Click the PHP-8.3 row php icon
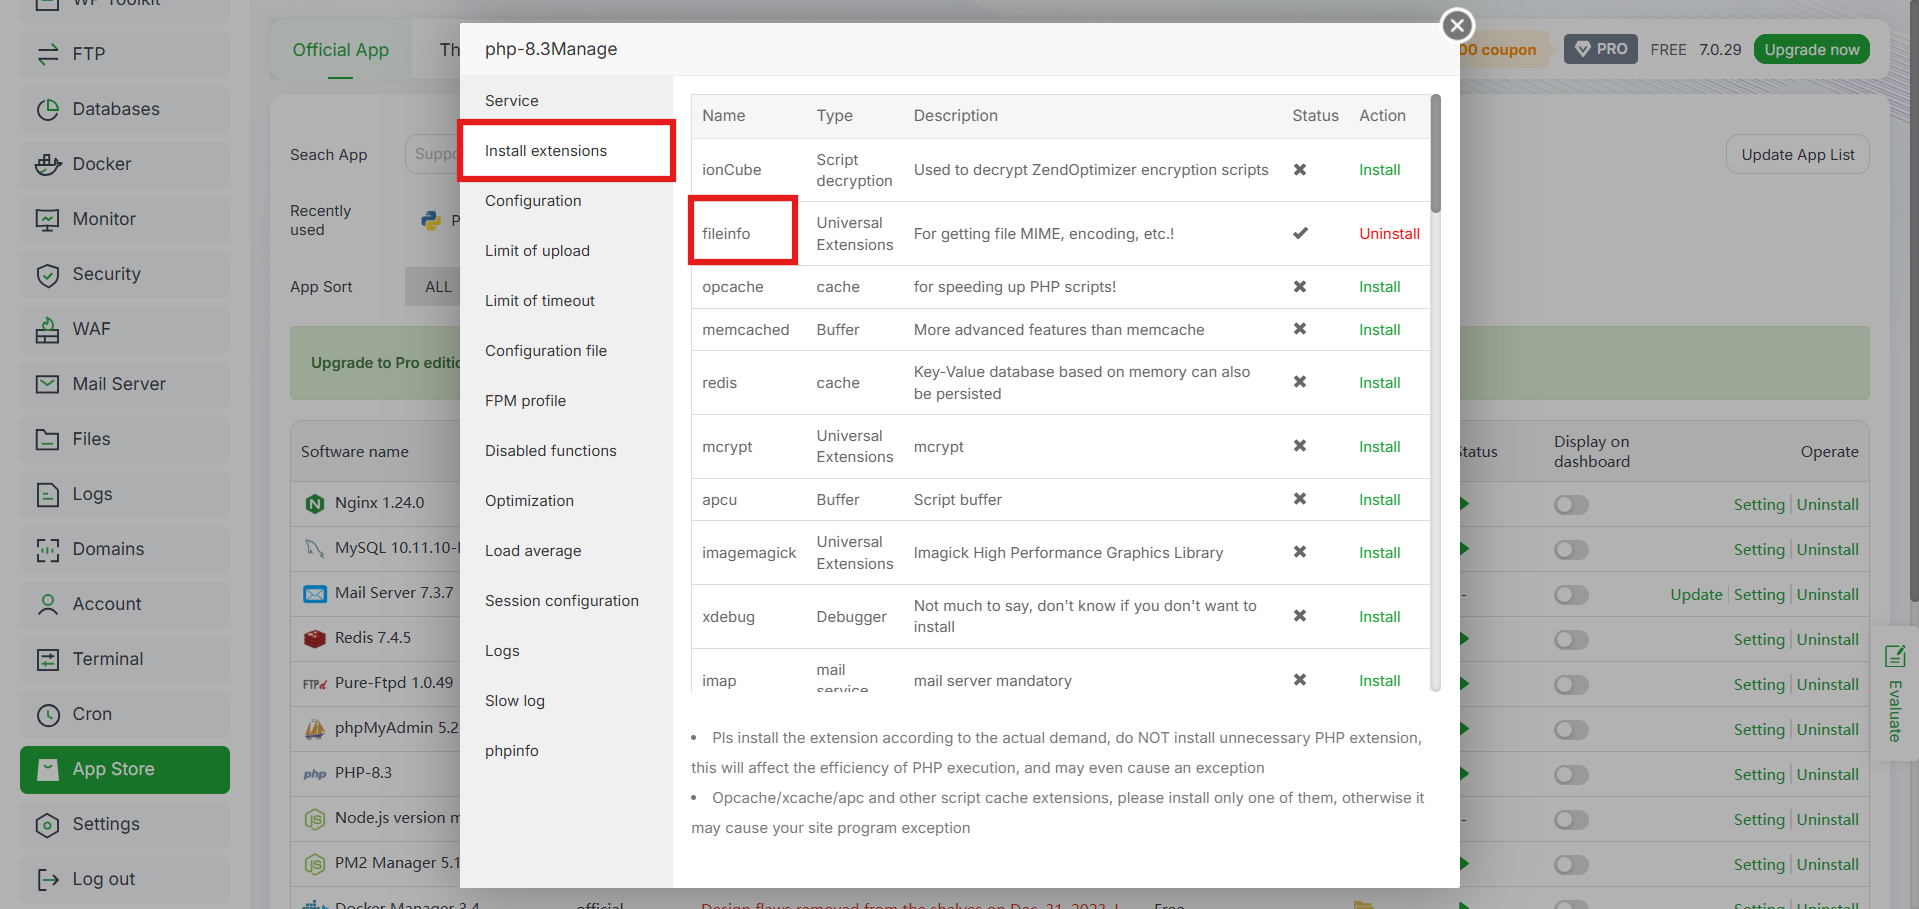This screenshot has width=1919, height=909. (x=315, y=773)
